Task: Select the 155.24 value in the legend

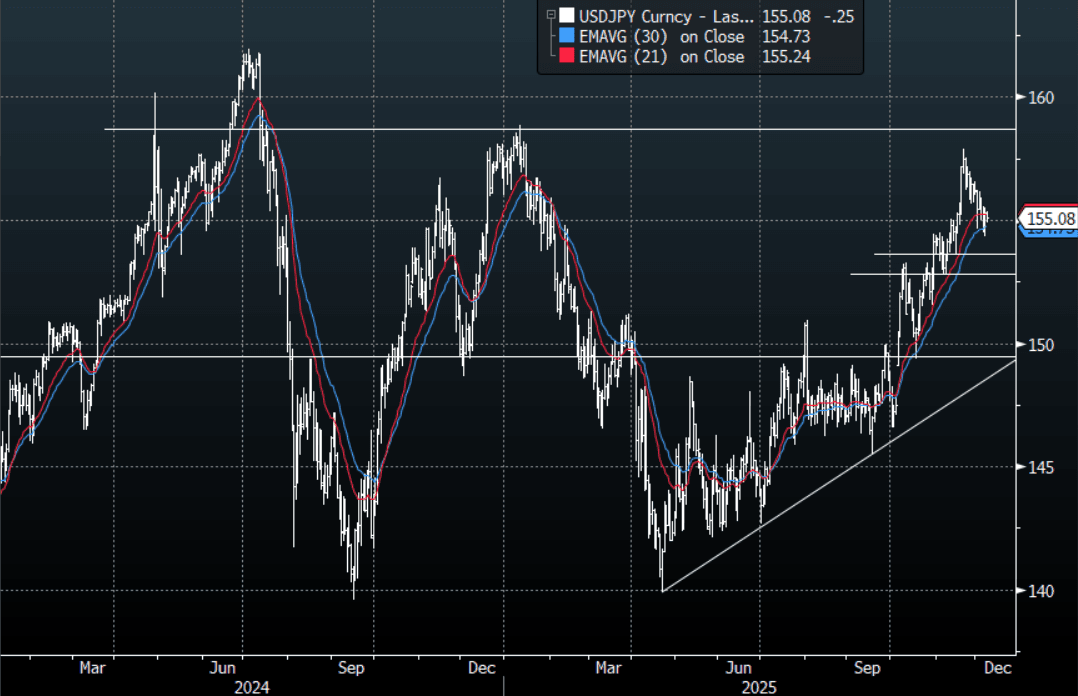Action: (785, 57)
